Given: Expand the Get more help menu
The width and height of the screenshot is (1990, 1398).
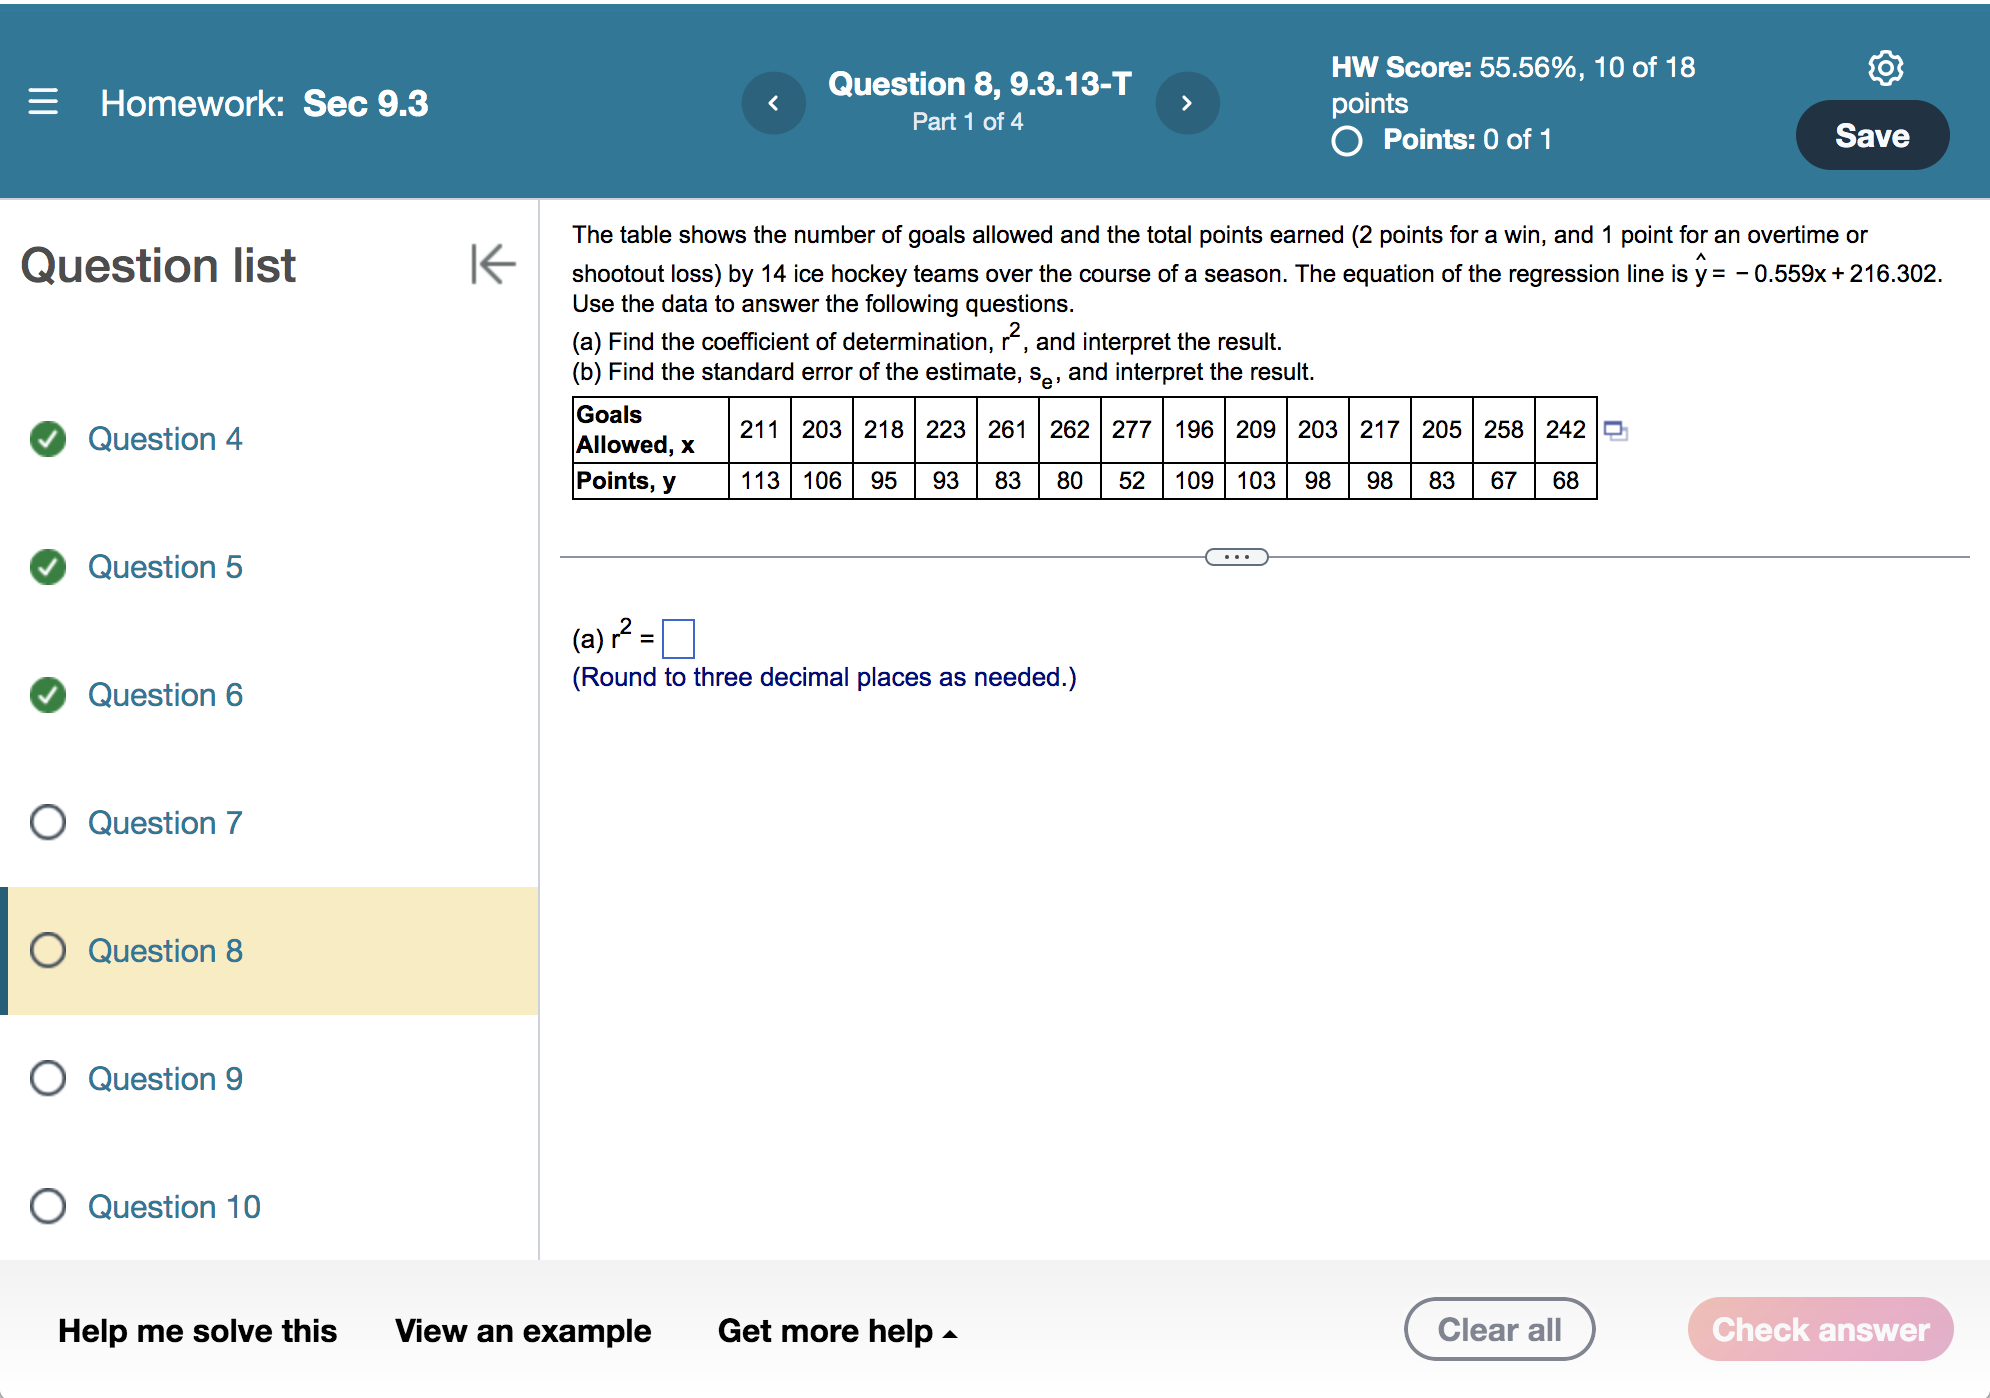Looking at the screenshot, I should (x=837, y=1331).
